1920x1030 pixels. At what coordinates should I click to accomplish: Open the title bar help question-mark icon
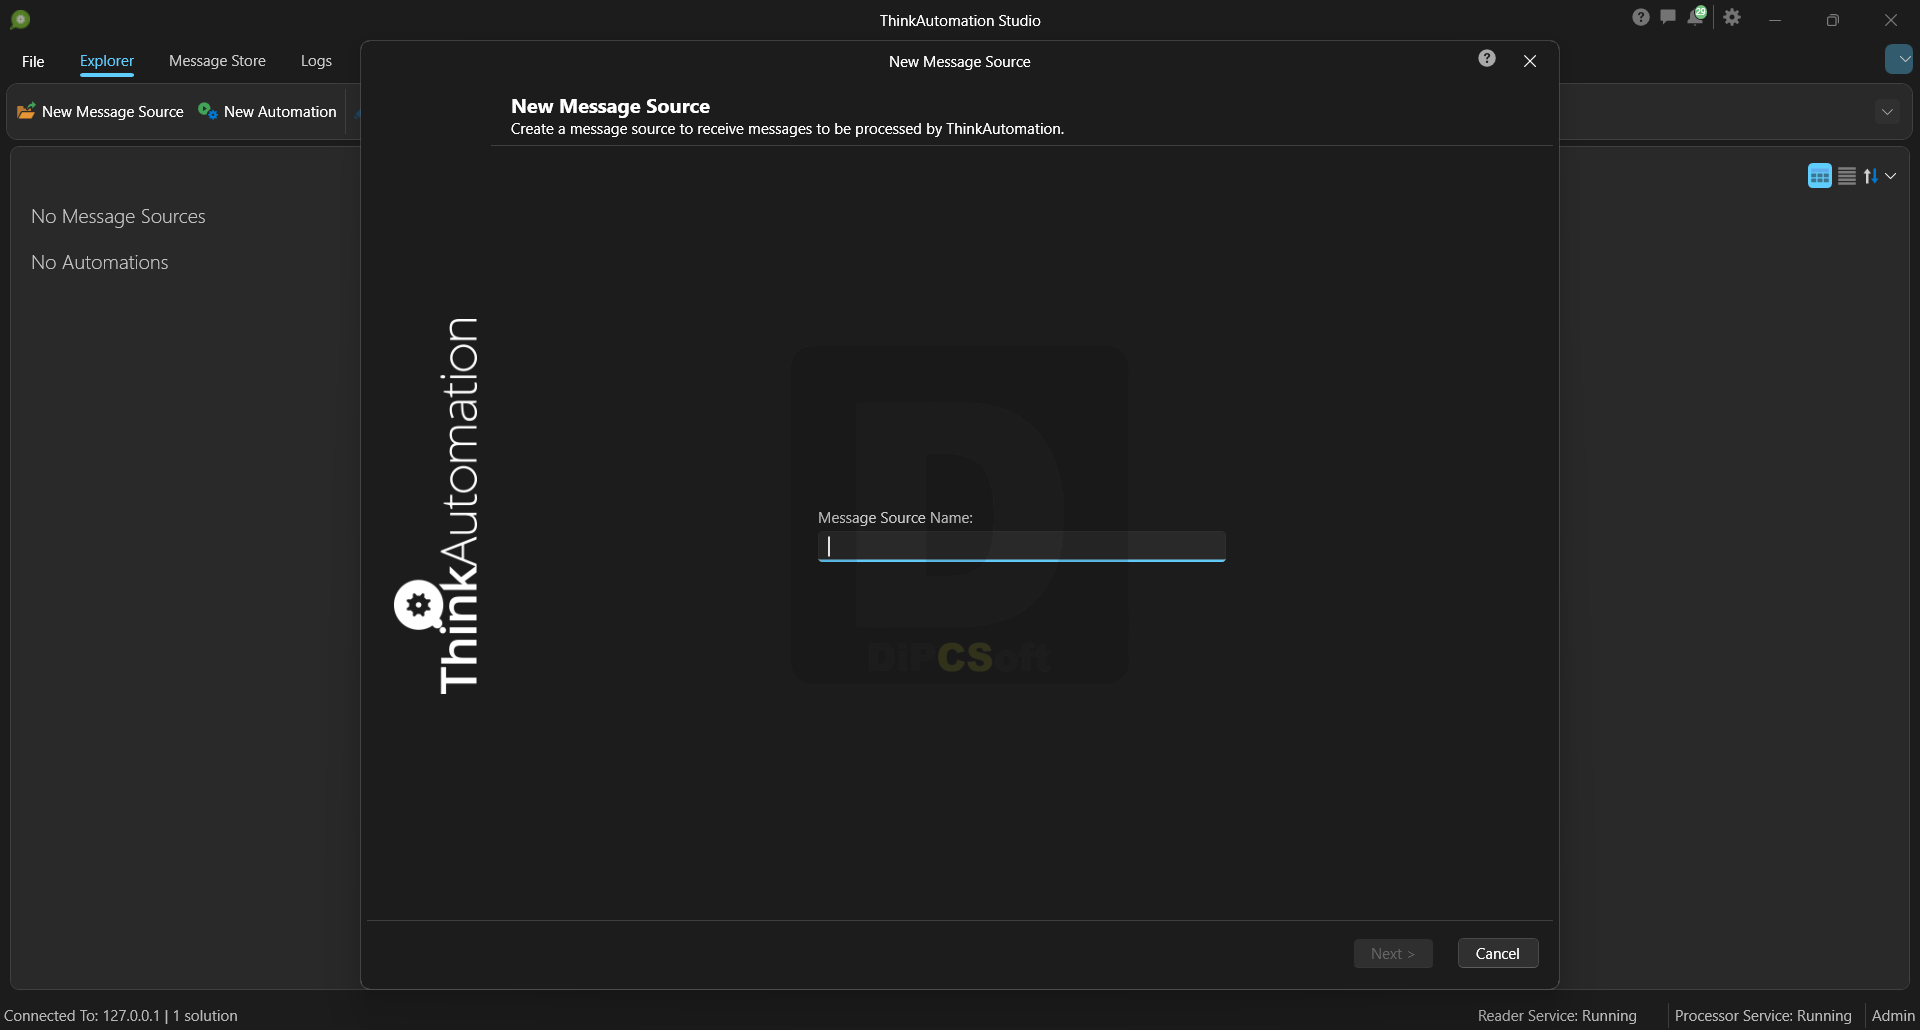[x=1641, y=17]
